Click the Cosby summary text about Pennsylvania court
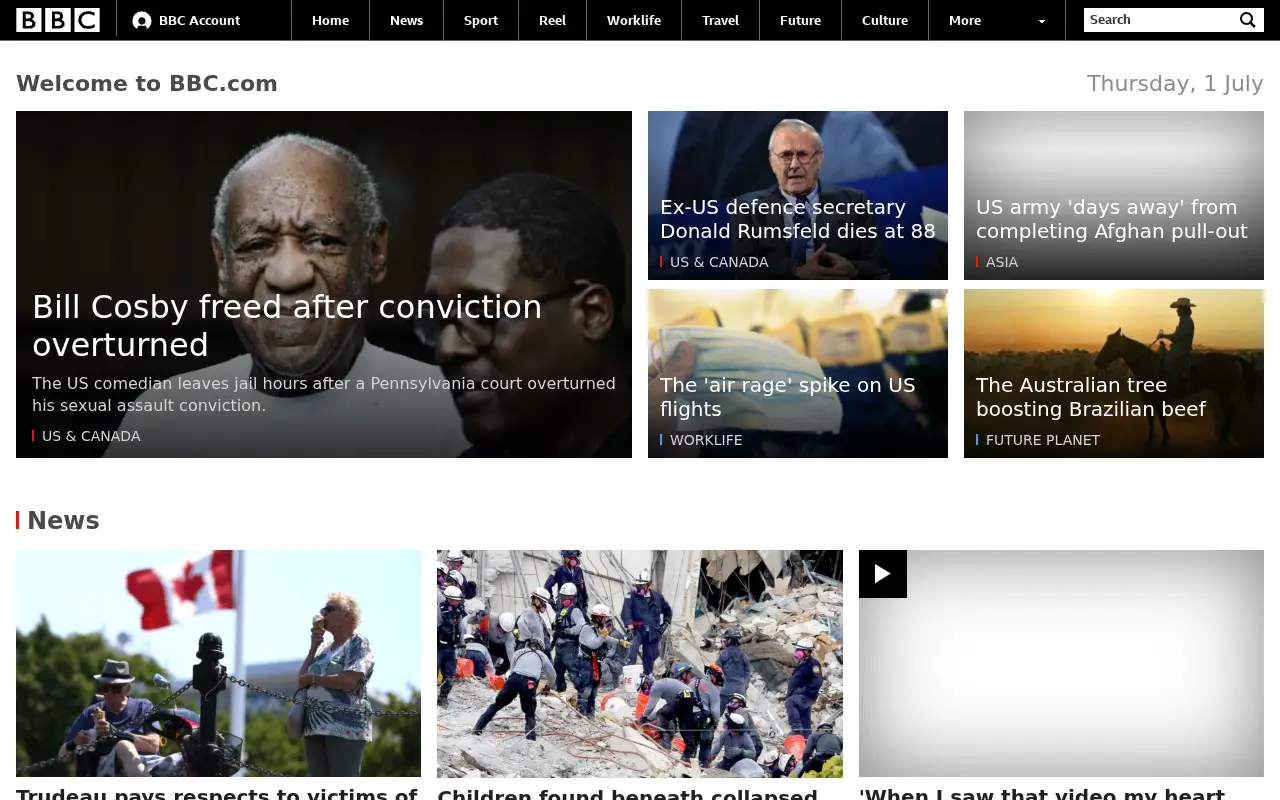This screenshot has width=1280, height=800. point(324,394)
